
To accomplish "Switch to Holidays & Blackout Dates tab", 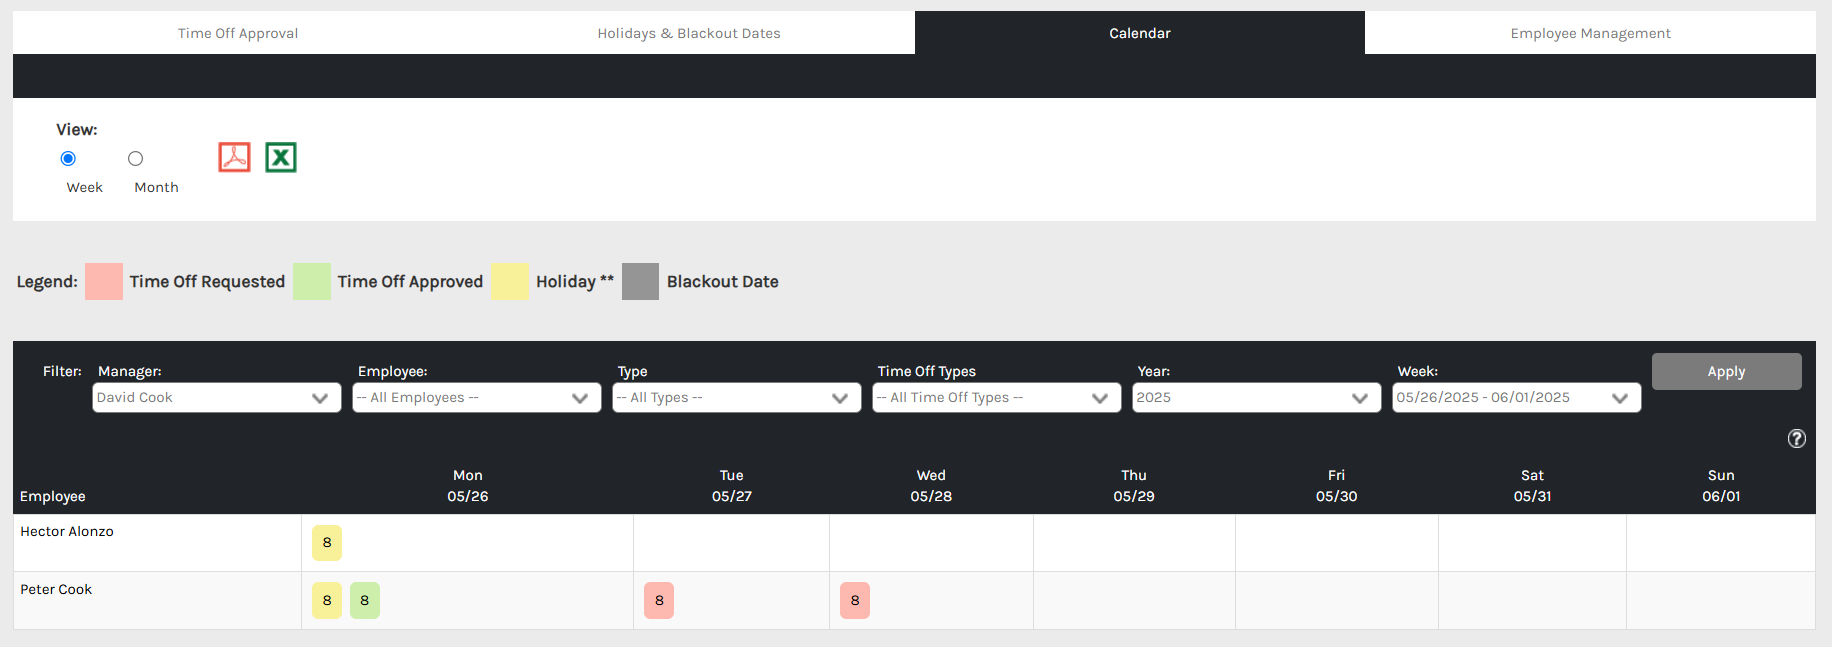I will point(689,33).
